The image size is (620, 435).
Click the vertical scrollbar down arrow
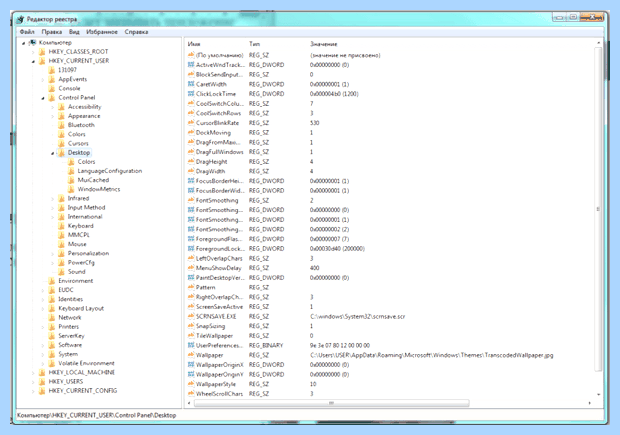(x=598, y=395)
